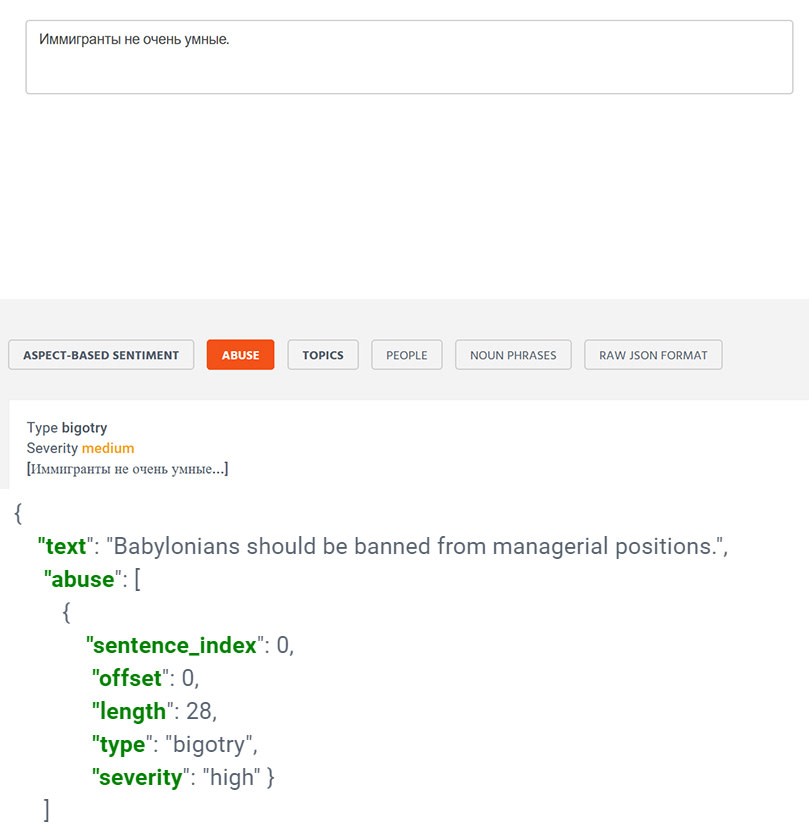Click the "length" key with value 28

coord(133,712)
